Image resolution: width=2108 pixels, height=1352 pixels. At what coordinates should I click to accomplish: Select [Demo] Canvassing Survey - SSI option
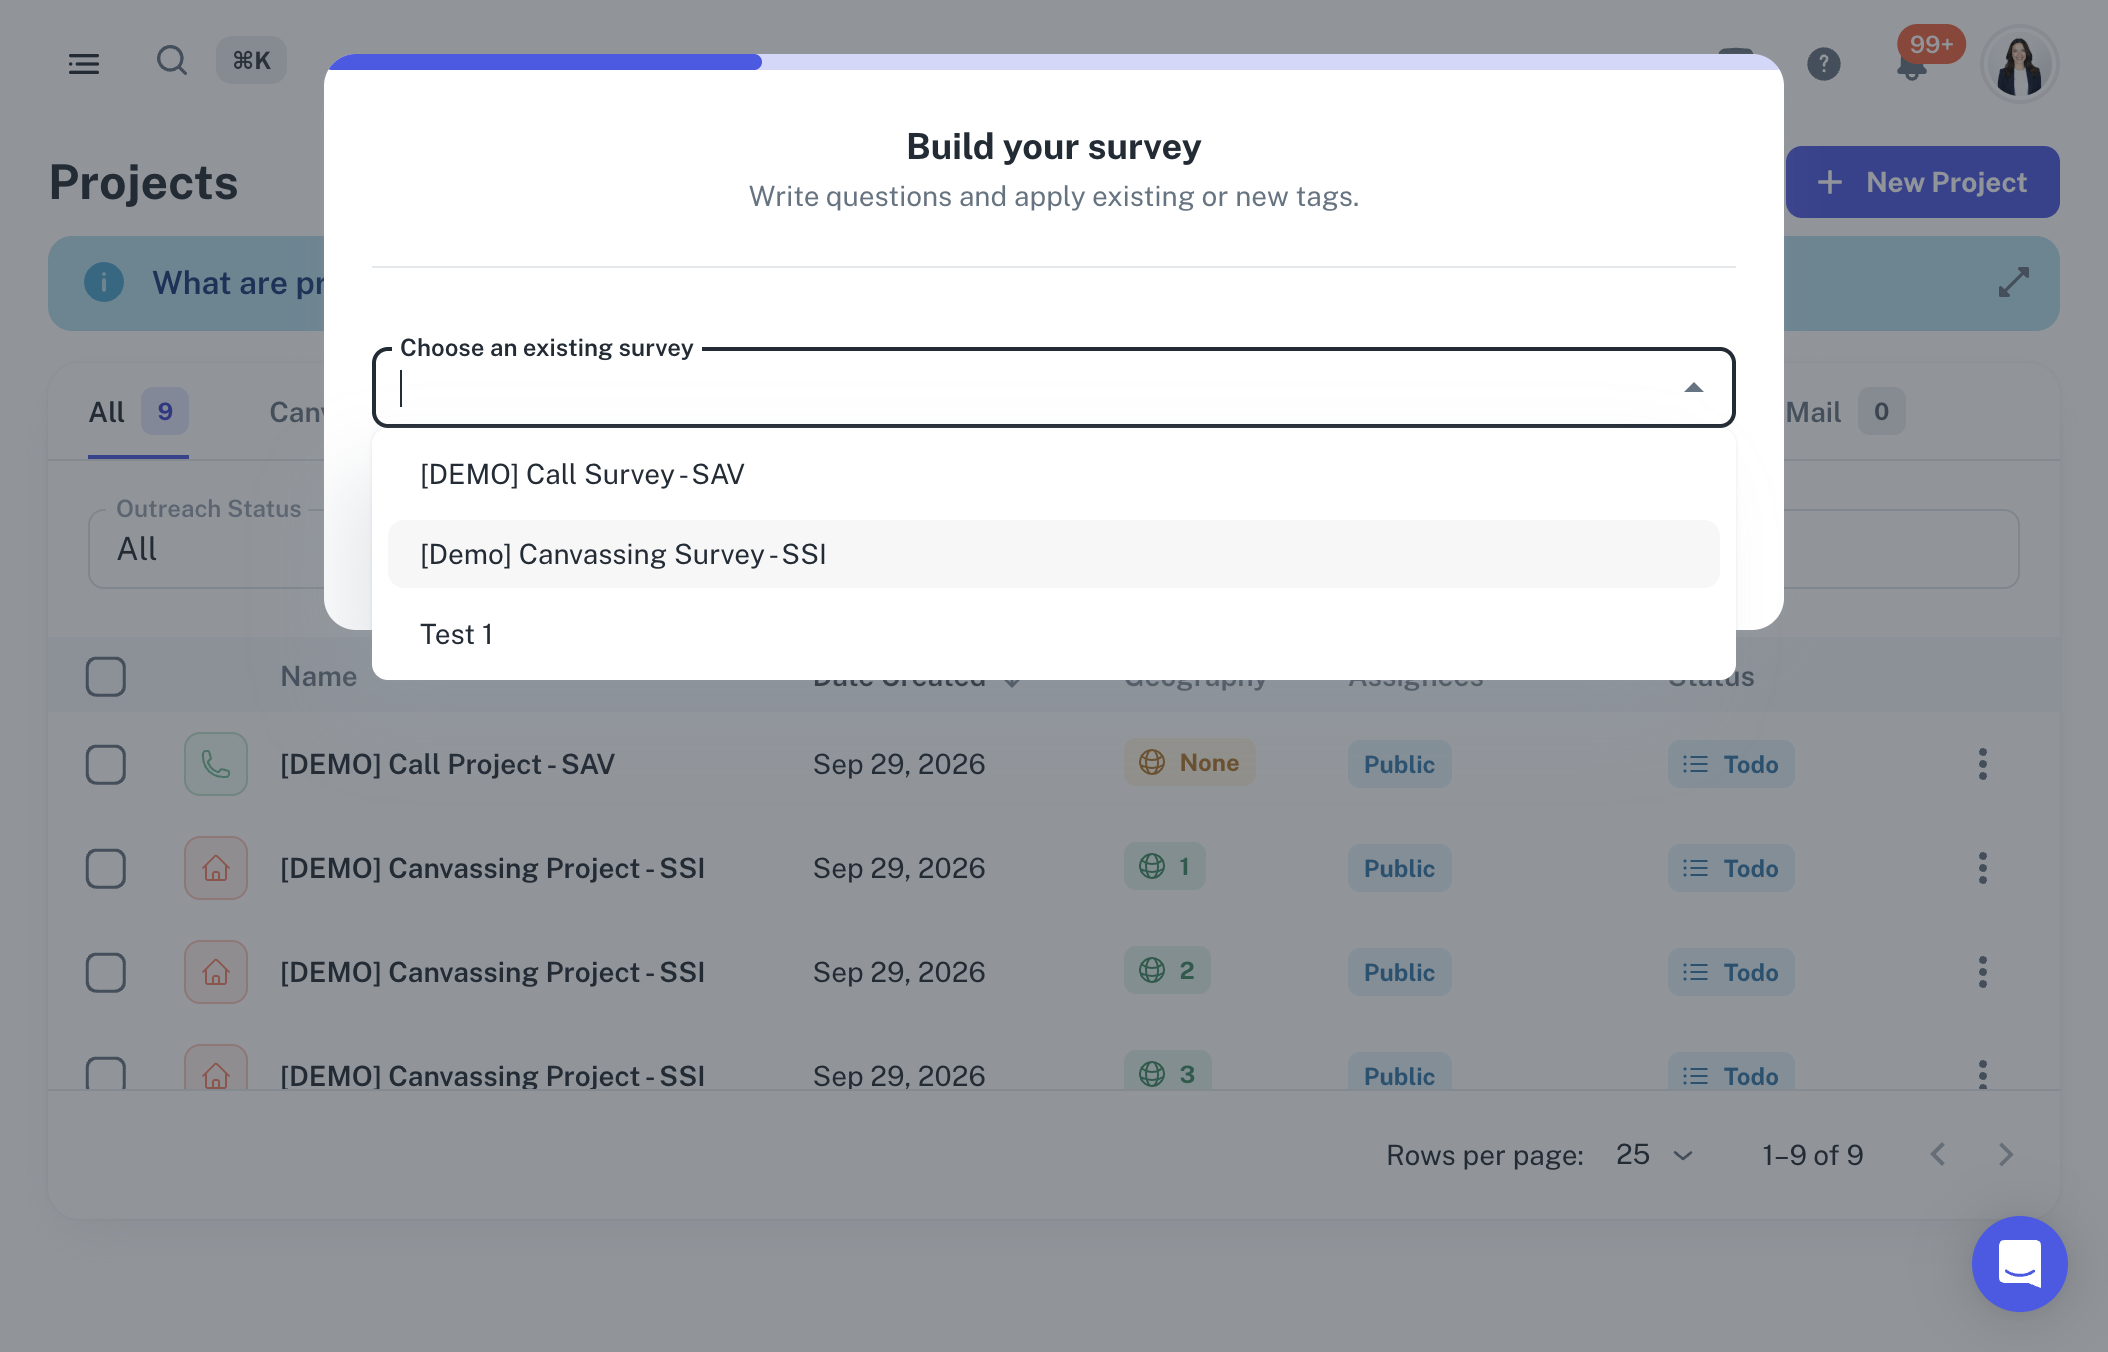pyautogui.click(x=1054, y=554)
